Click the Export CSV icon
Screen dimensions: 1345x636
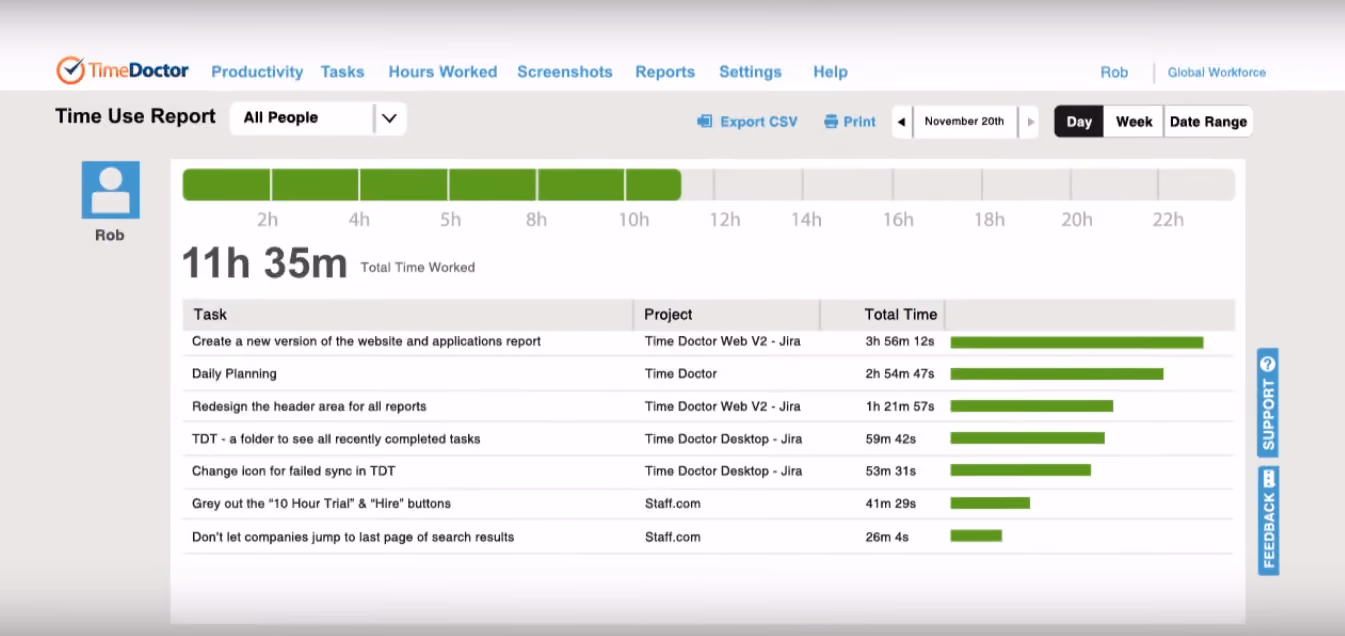pos(704,122)
